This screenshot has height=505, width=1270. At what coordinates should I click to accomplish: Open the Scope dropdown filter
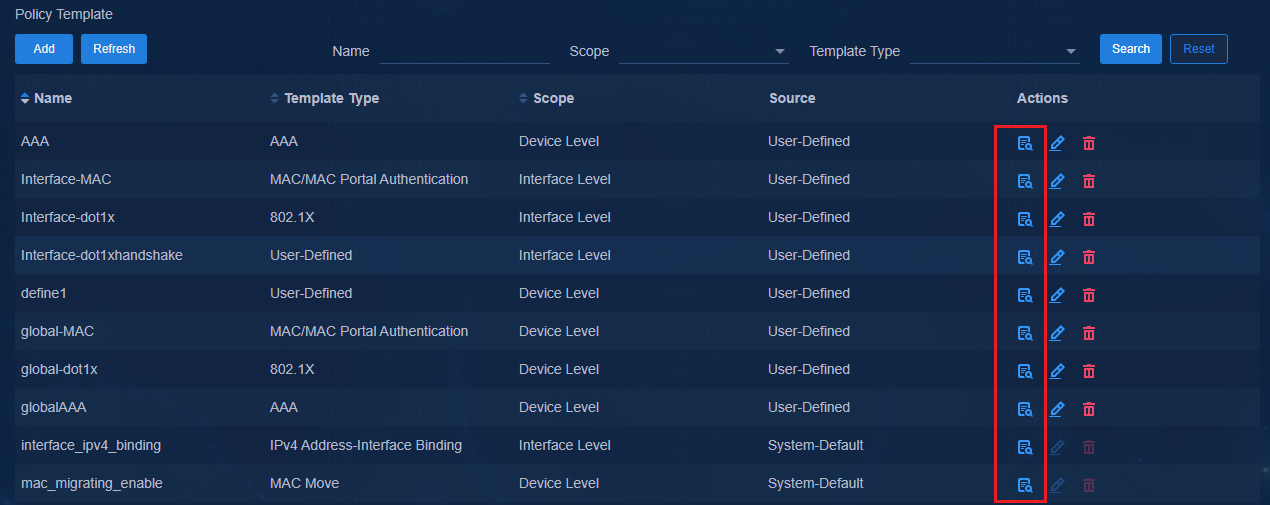[704, 51]
